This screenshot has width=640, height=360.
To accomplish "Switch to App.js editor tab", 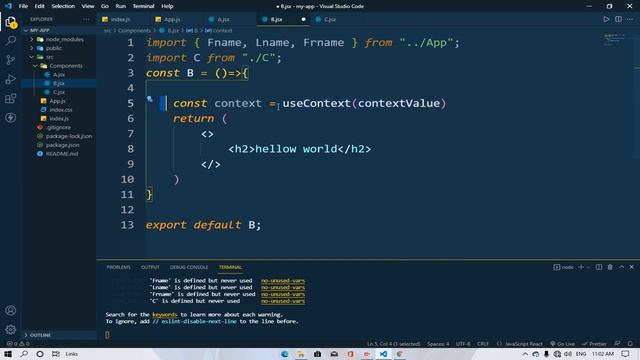I will (172, 19).
